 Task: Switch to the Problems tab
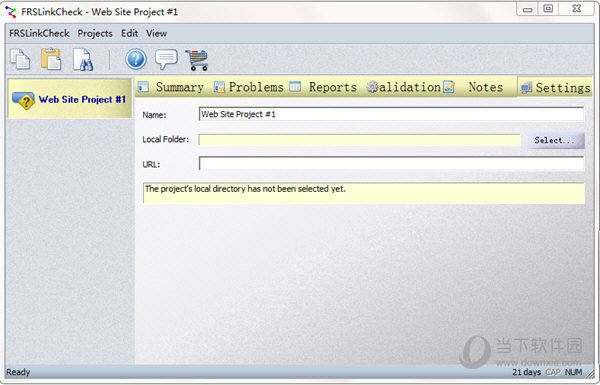[249, 87]
